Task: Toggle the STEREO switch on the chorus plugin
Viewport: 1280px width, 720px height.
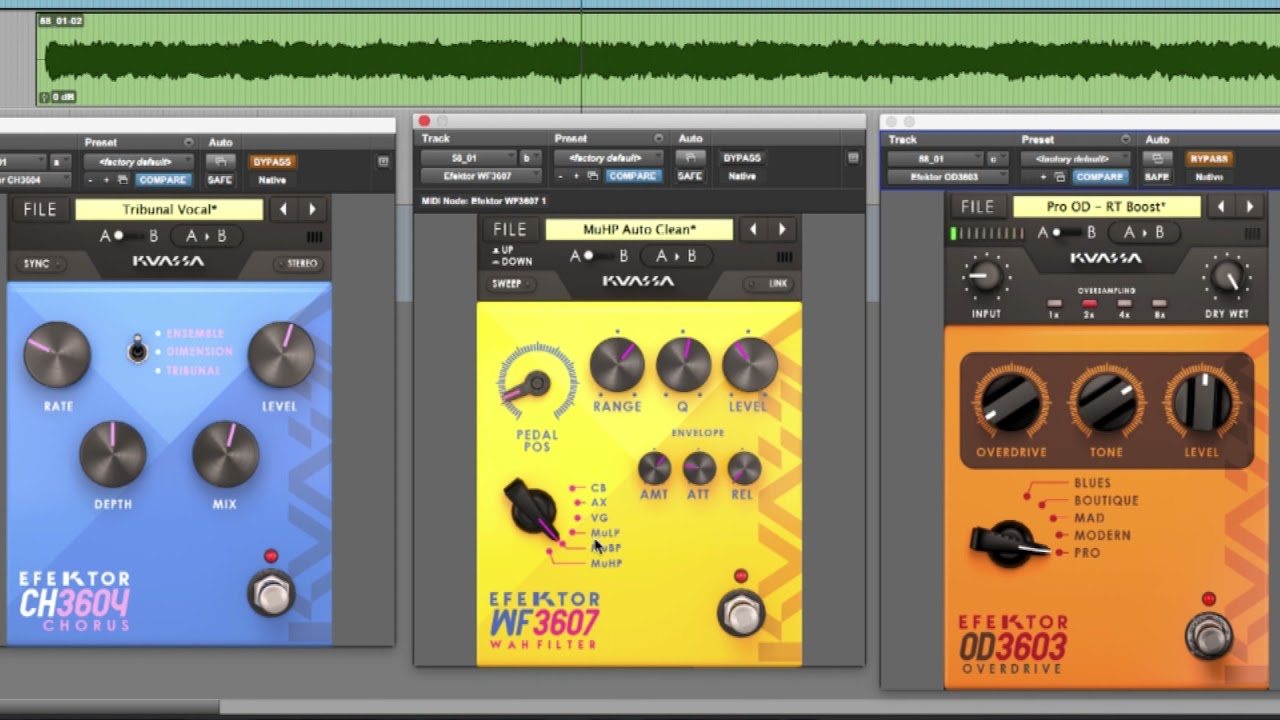Action: (297, 264)
